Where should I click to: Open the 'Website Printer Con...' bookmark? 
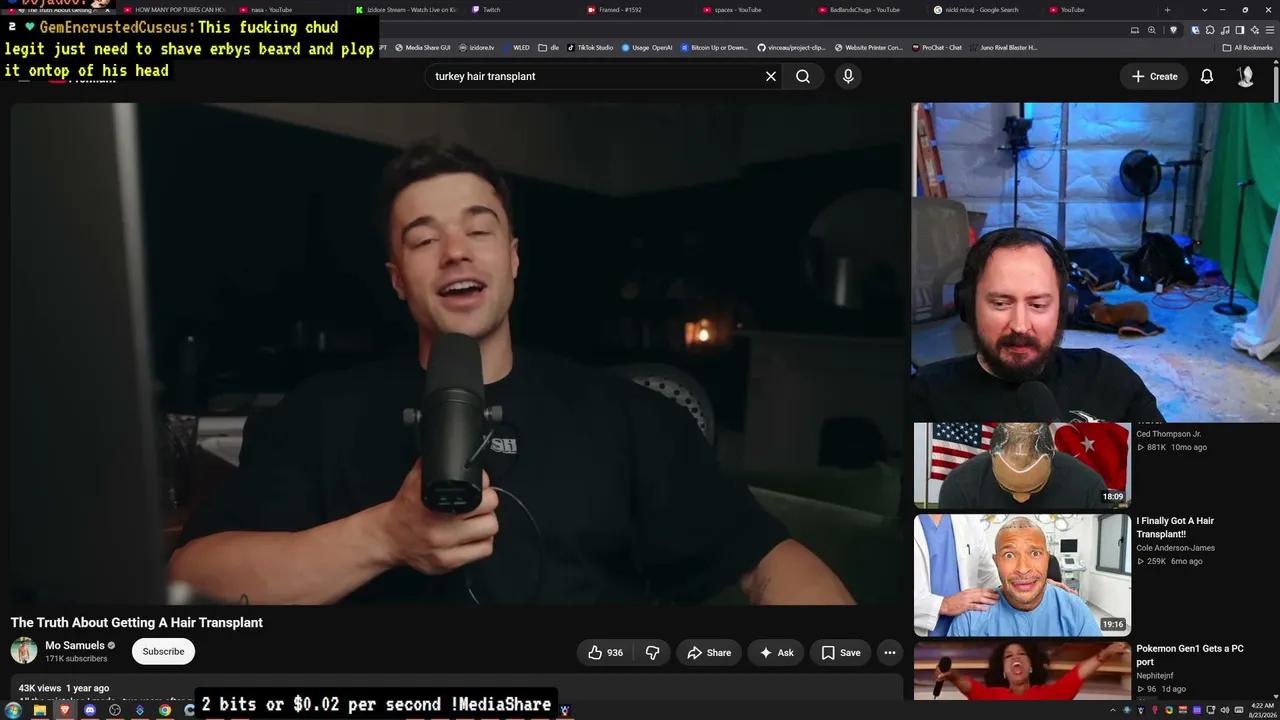tap(868, 47)
